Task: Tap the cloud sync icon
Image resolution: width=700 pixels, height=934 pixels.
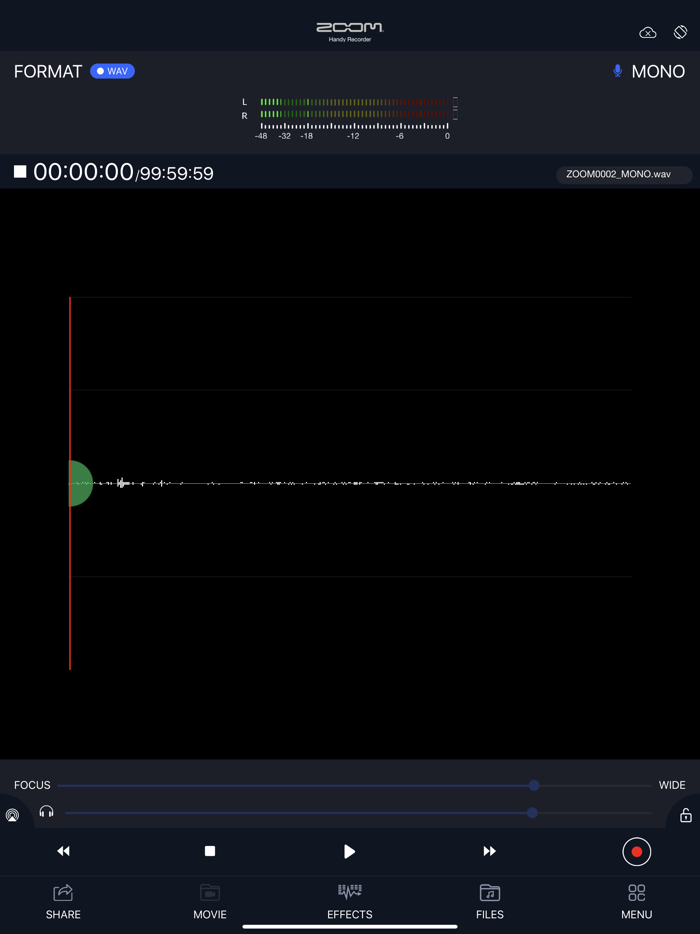Action: pyautogui.click(x=648, y=33)
